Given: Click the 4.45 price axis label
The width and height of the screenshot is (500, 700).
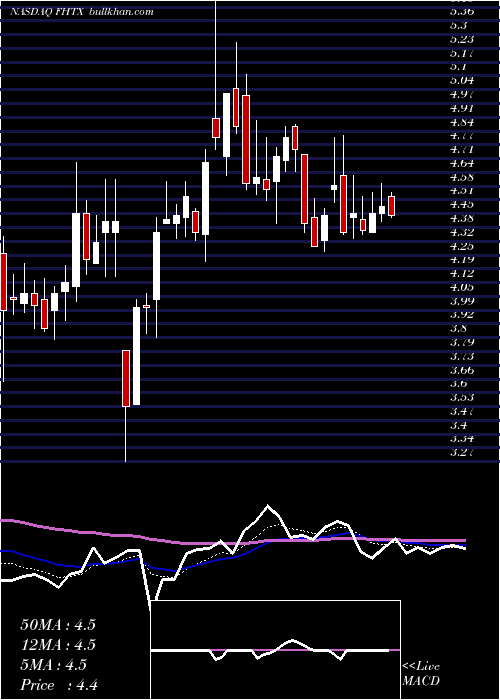Looking at the screenshot, I should pyautogui.click(x=462, y=204).
